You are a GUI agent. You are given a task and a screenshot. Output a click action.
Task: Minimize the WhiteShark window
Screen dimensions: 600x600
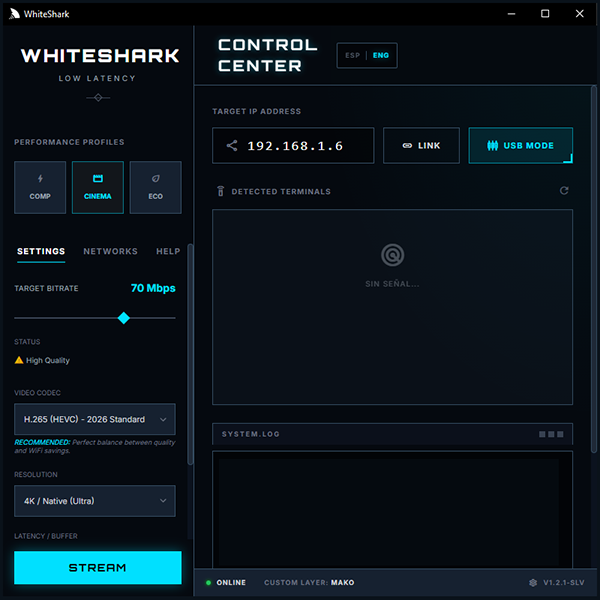pyautogui.click(x=511, y=14)
